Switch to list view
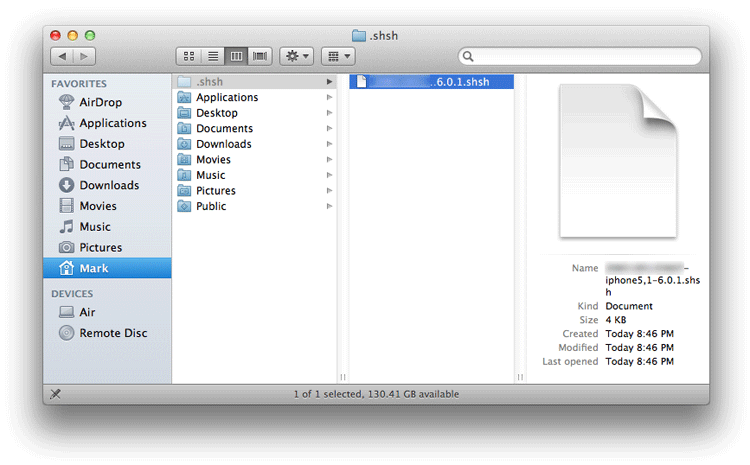This screenshot has height=465, width=750. [212, 57]
